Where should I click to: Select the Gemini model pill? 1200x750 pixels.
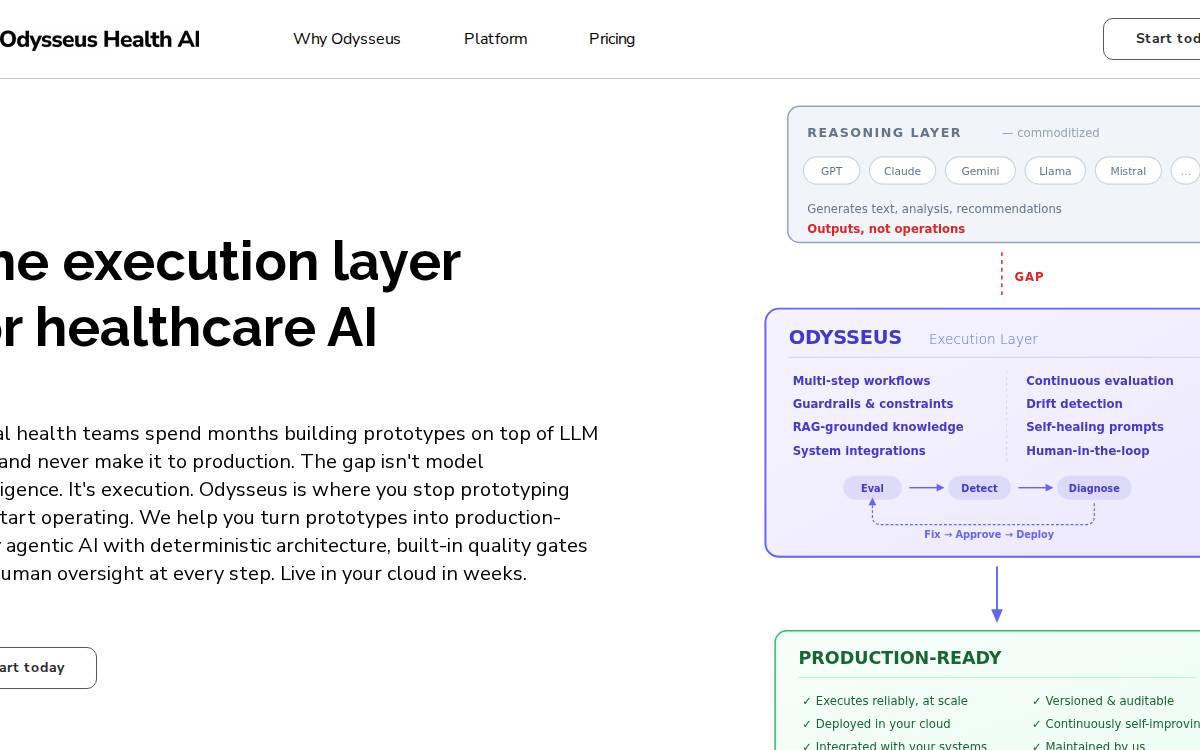tap(980, 171)
